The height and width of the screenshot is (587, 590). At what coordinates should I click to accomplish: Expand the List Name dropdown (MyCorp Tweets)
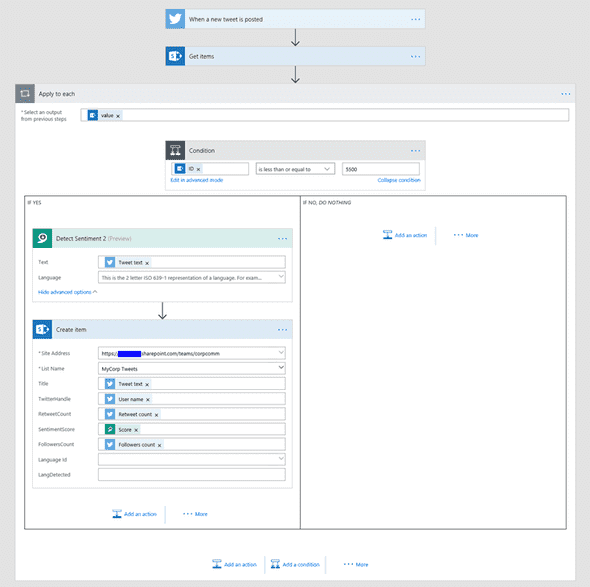tap(192, 368)
